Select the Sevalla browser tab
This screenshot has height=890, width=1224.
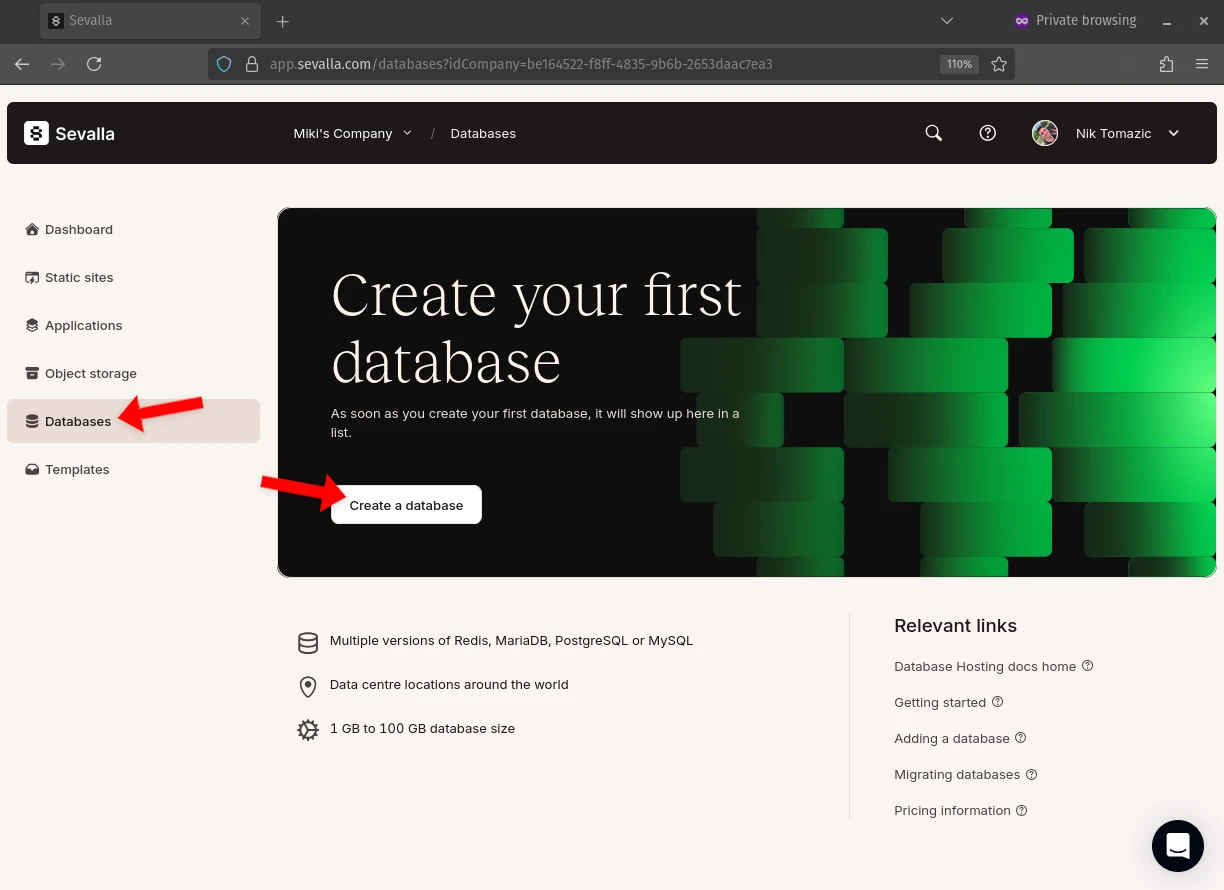(x=120, y=20)
